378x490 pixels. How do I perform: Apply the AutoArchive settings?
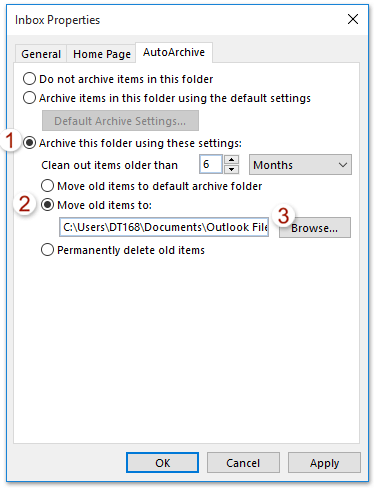(324, 463)
